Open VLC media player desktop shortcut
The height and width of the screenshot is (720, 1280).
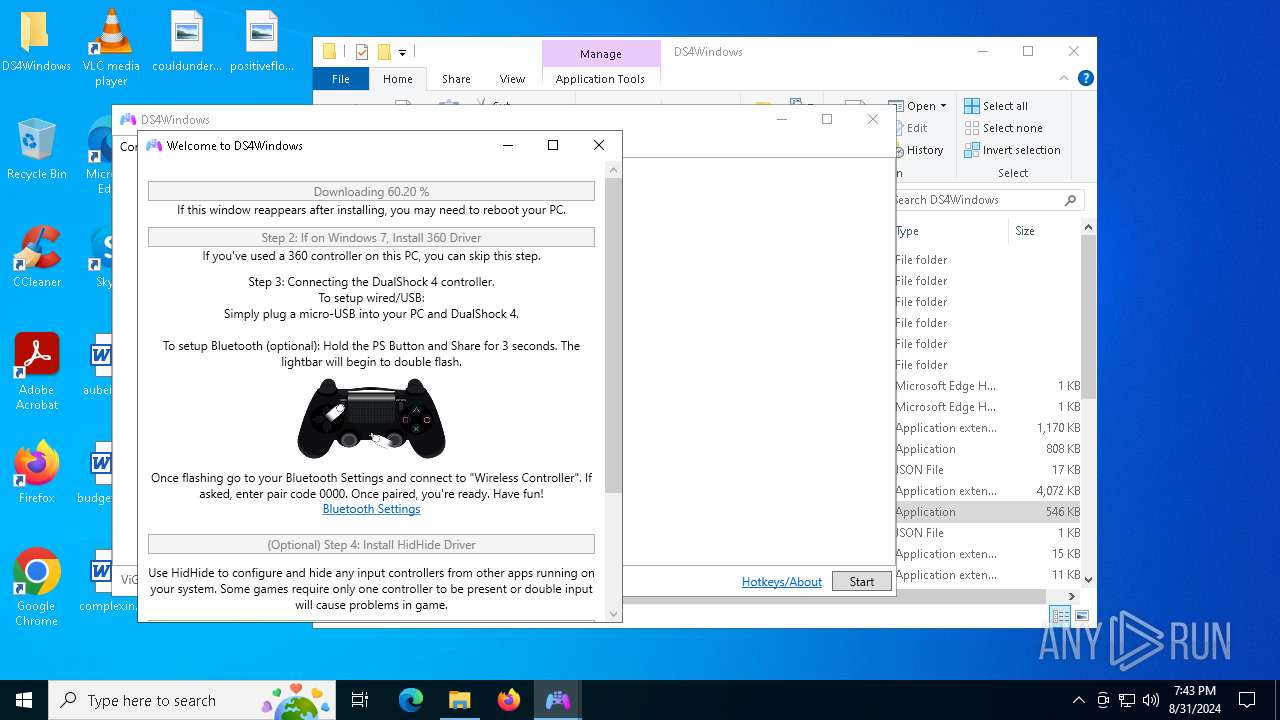click(x=111, y=48)
